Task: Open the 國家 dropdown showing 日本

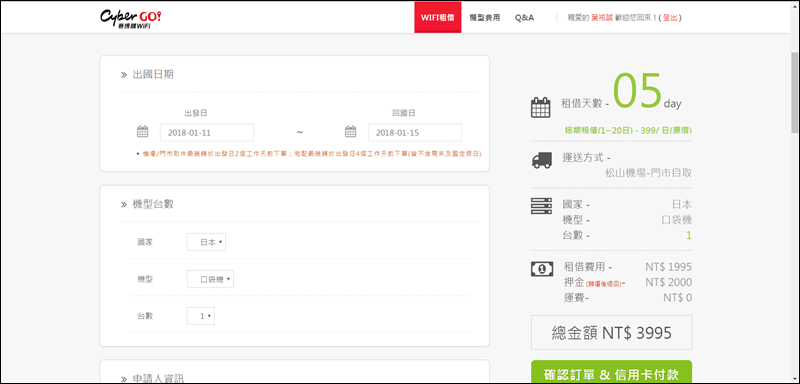Action: (207, 242)
